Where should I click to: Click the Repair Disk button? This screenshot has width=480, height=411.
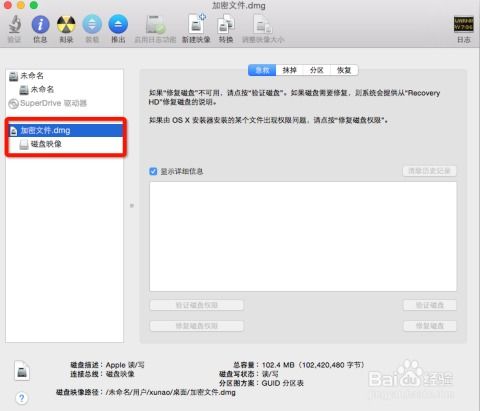(430, 326)
